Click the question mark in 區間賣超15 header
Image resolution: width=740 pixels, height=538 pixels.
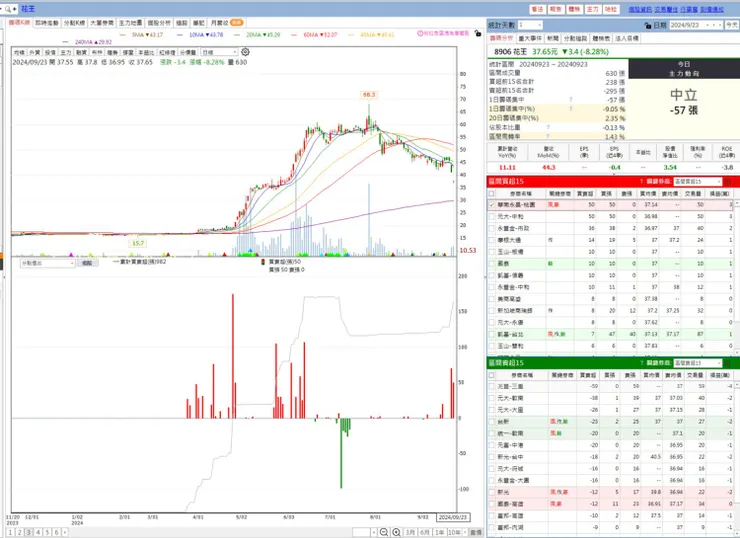[641, 363]
